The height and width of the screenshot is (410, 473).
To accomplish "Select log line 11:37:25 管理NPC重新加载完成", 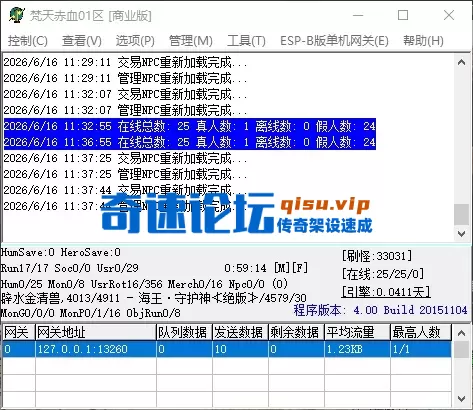I will pos(125,174).
